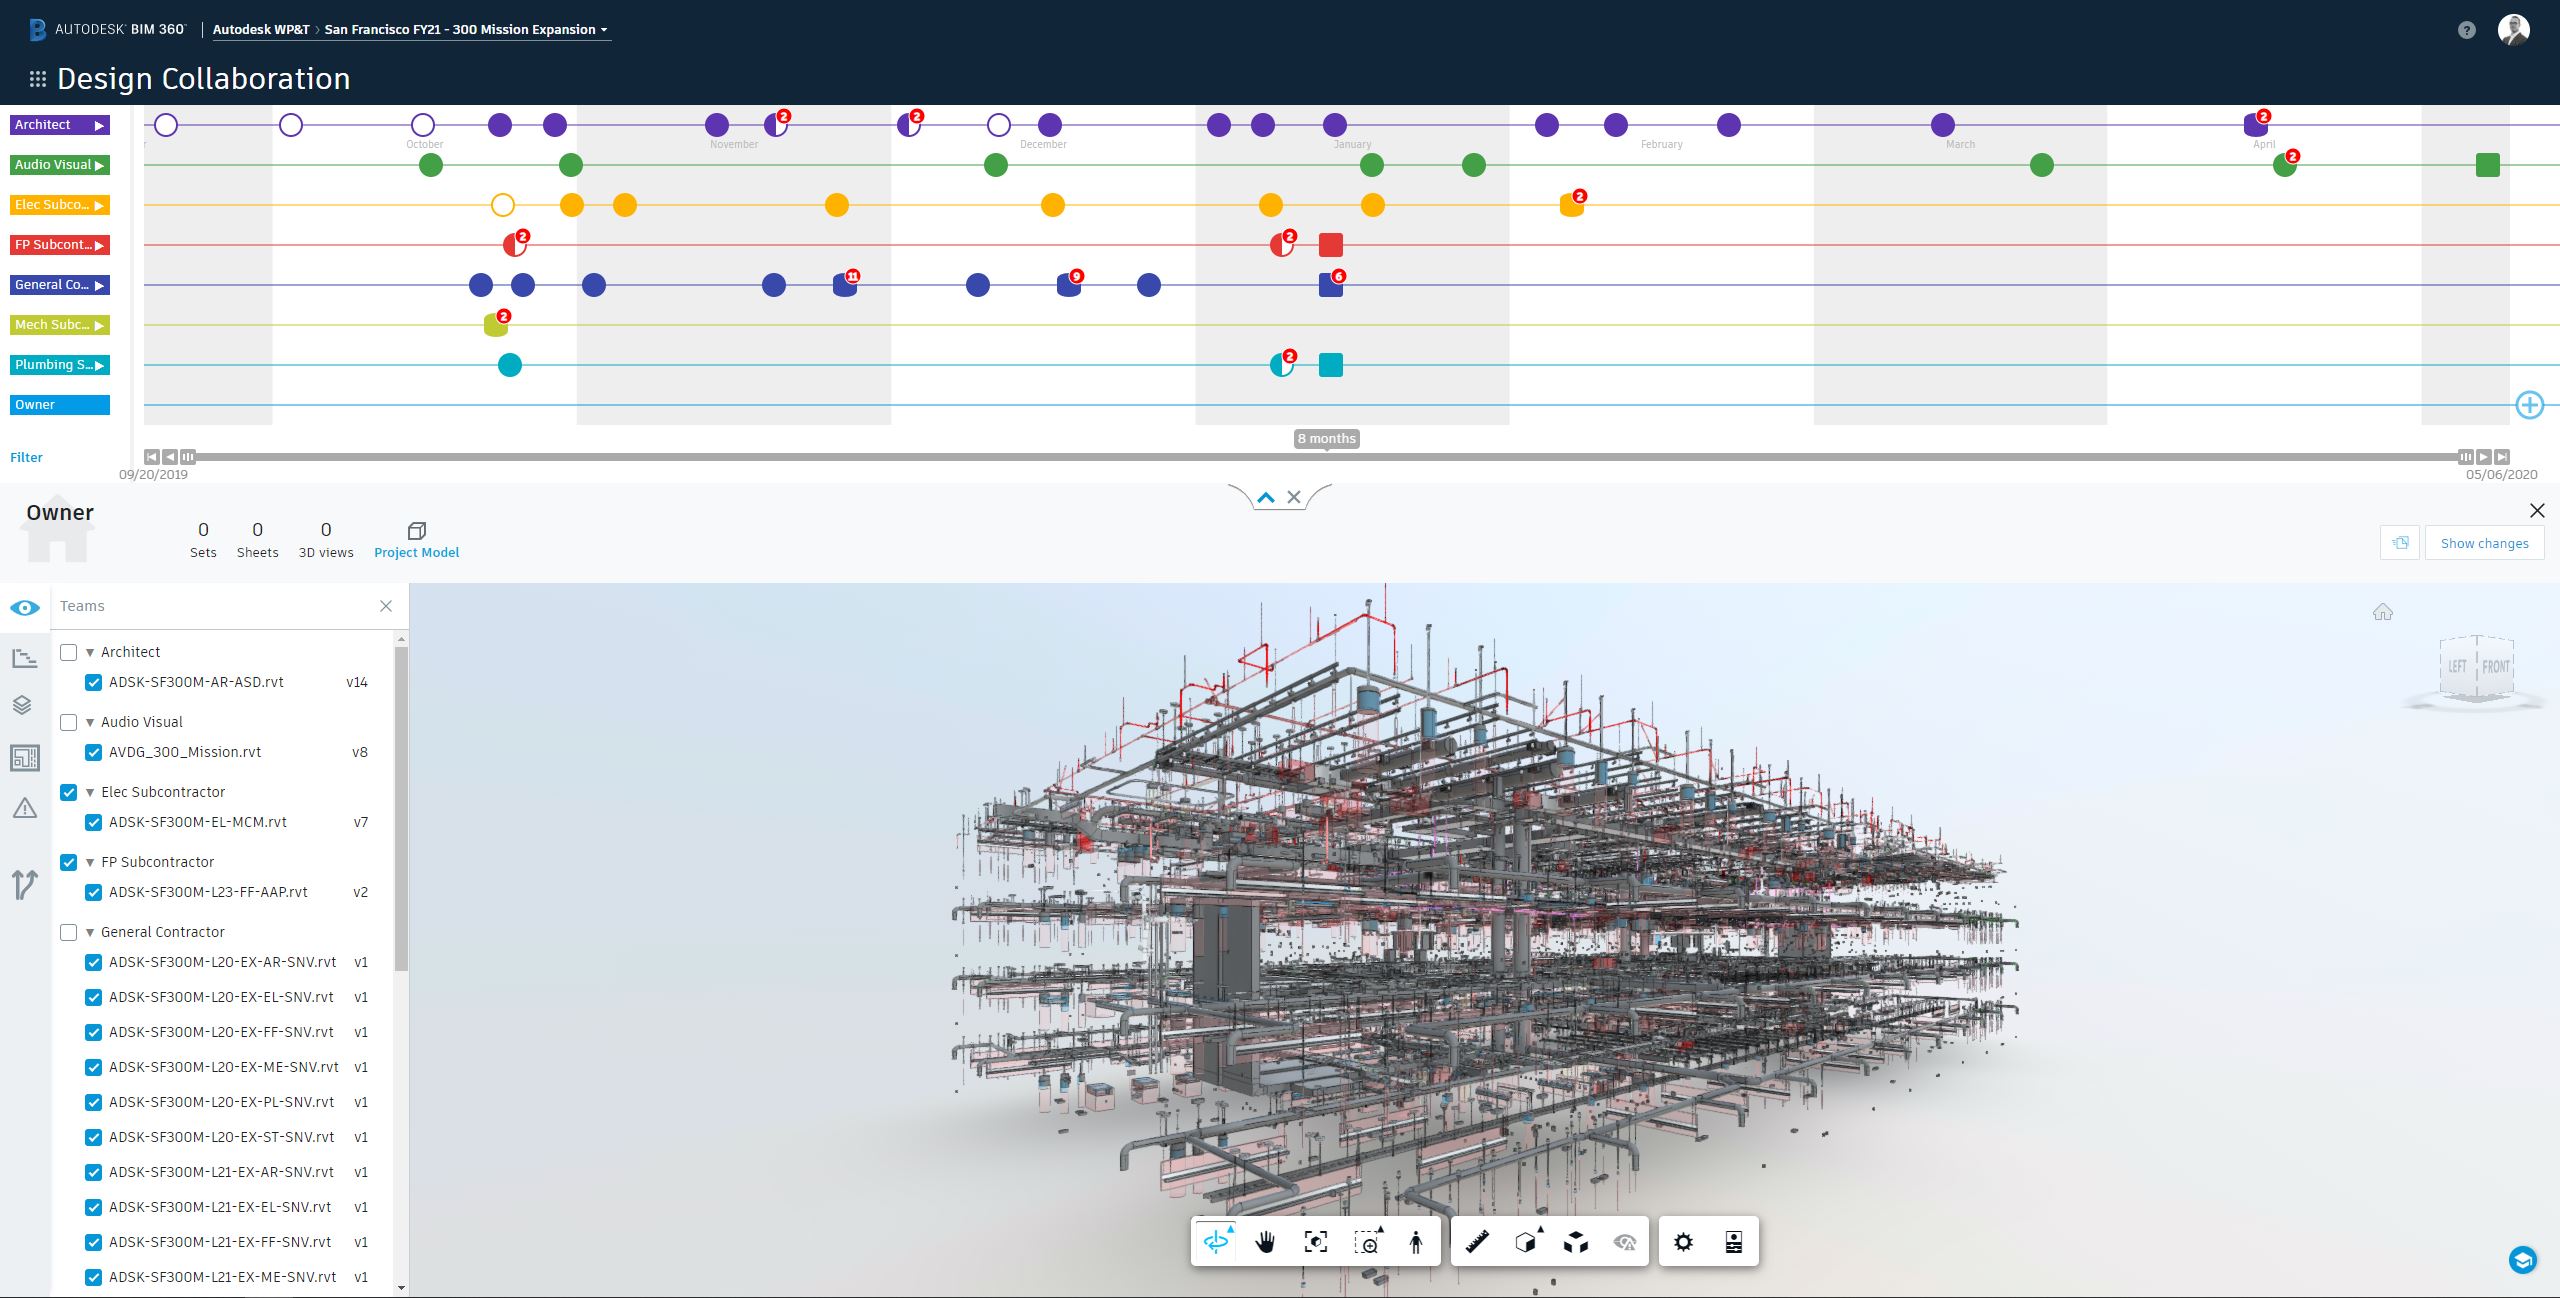Open the Sheets tab

(x=257, y=540)
